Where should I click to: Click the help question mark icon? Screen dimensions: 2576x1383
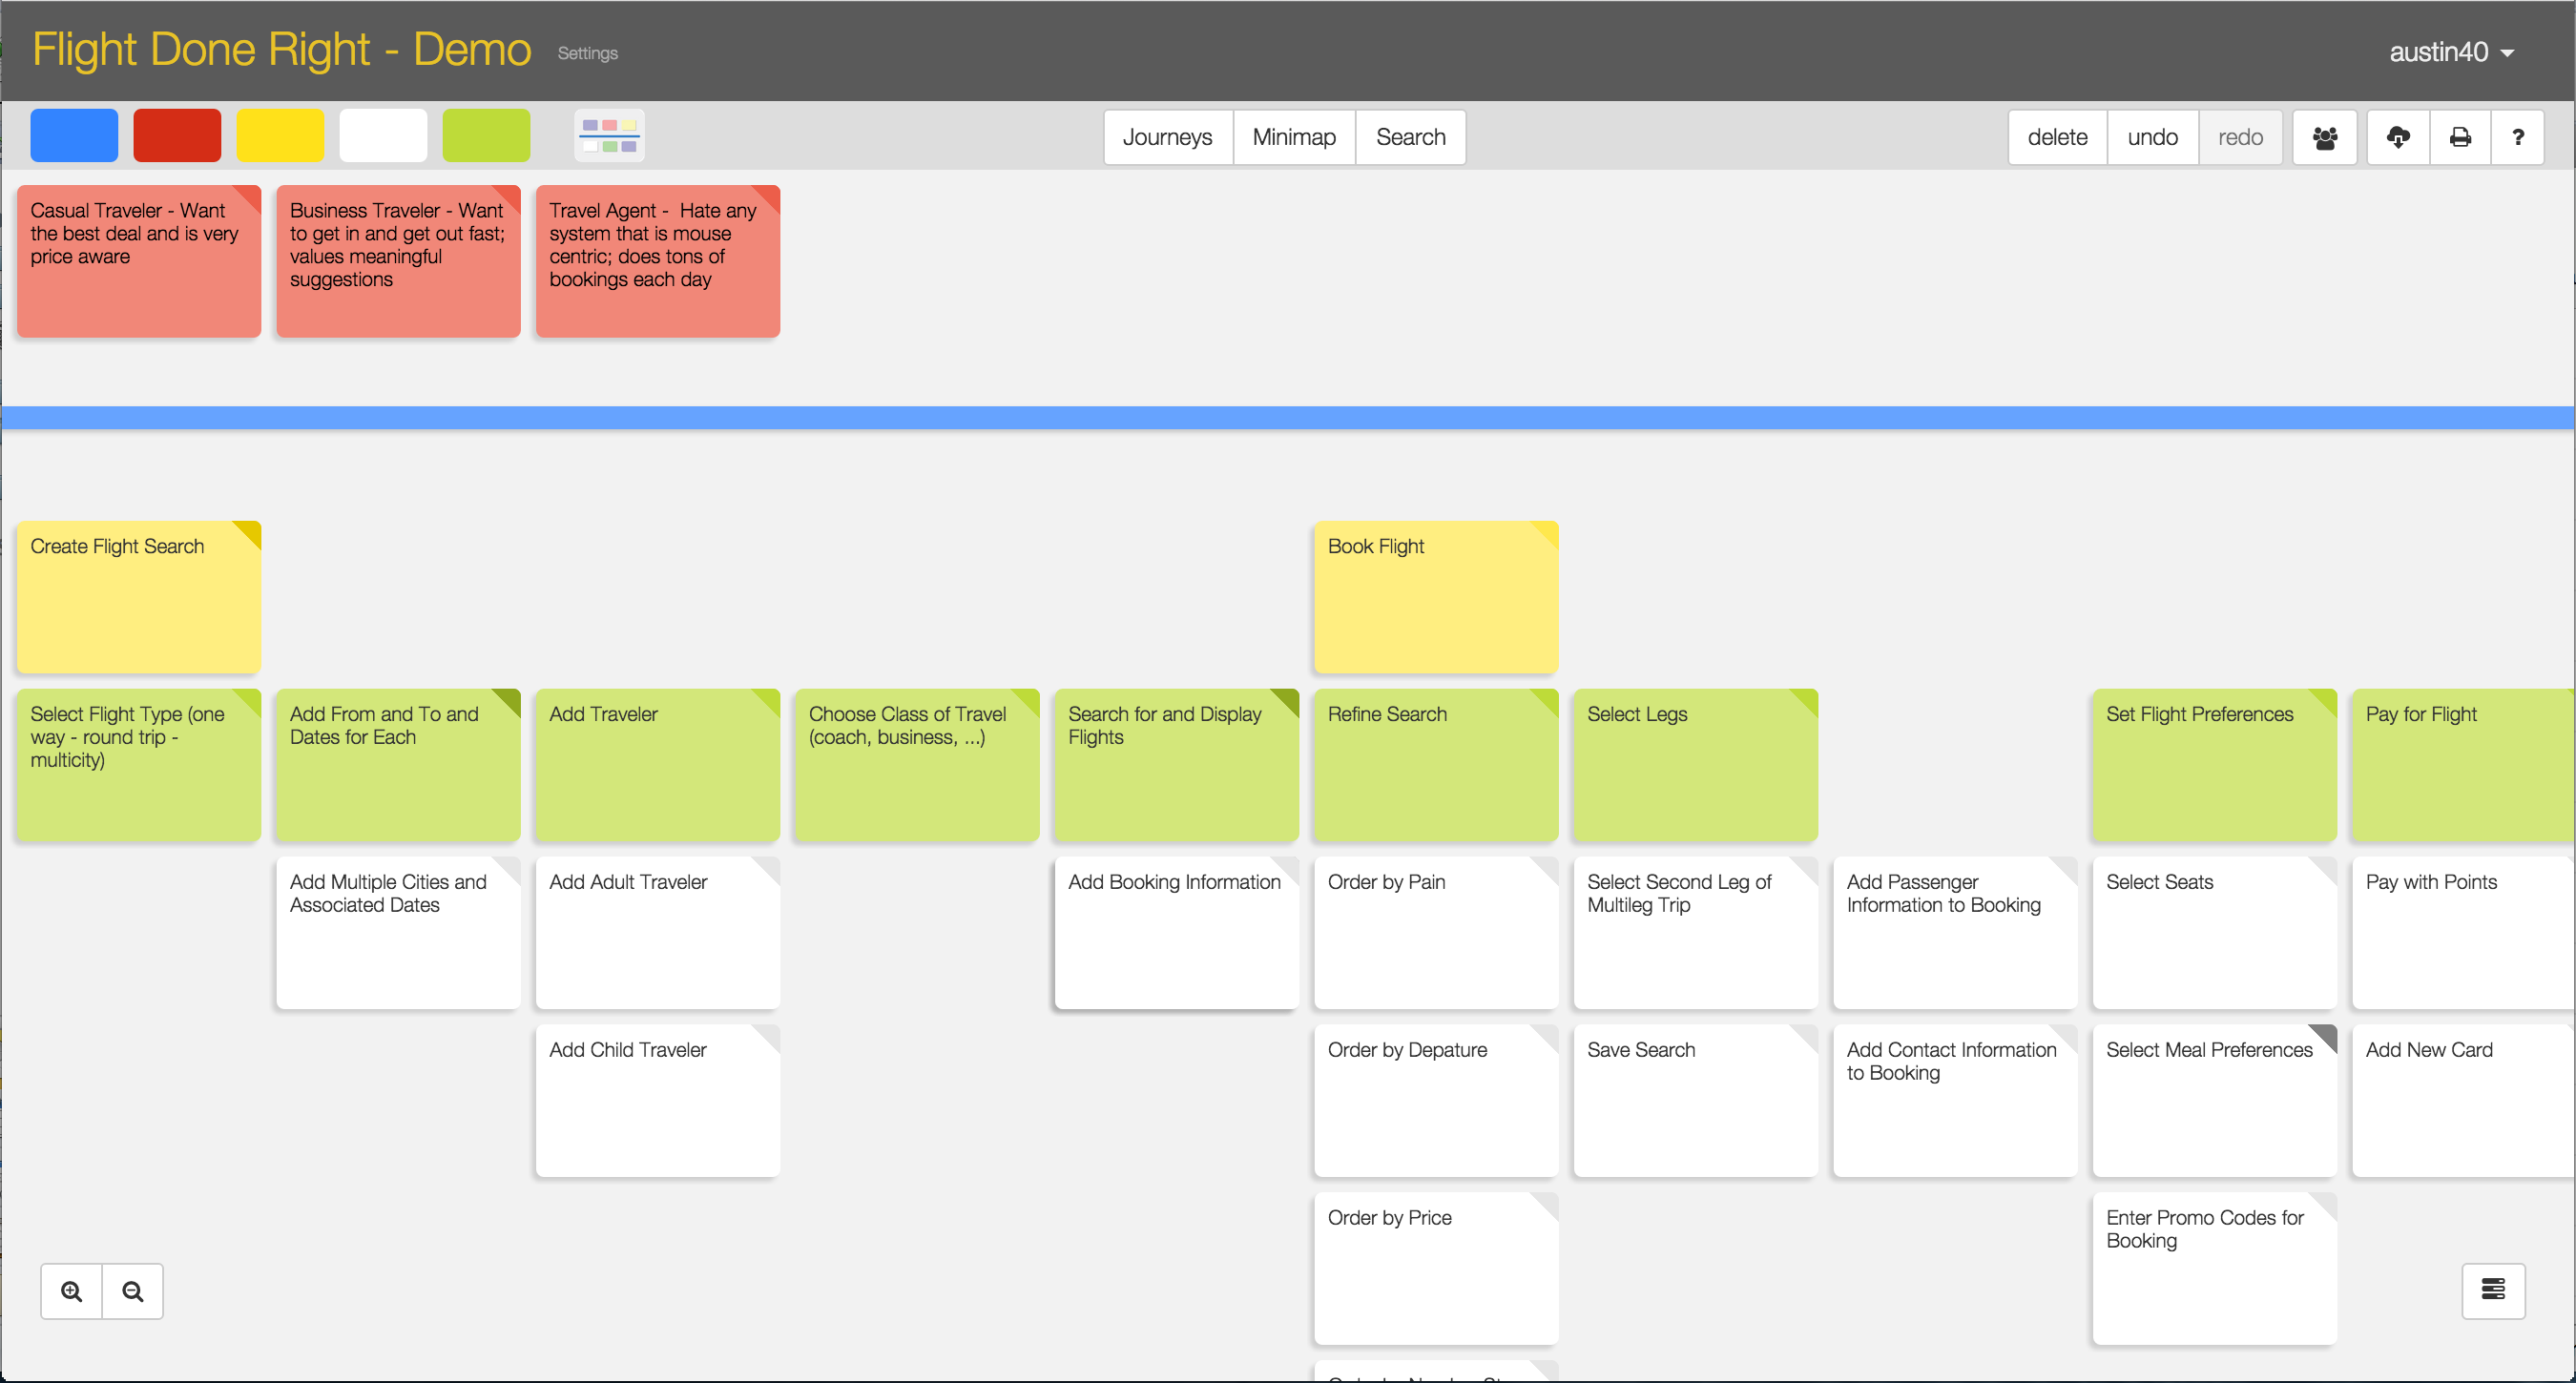click(2518, 136)
